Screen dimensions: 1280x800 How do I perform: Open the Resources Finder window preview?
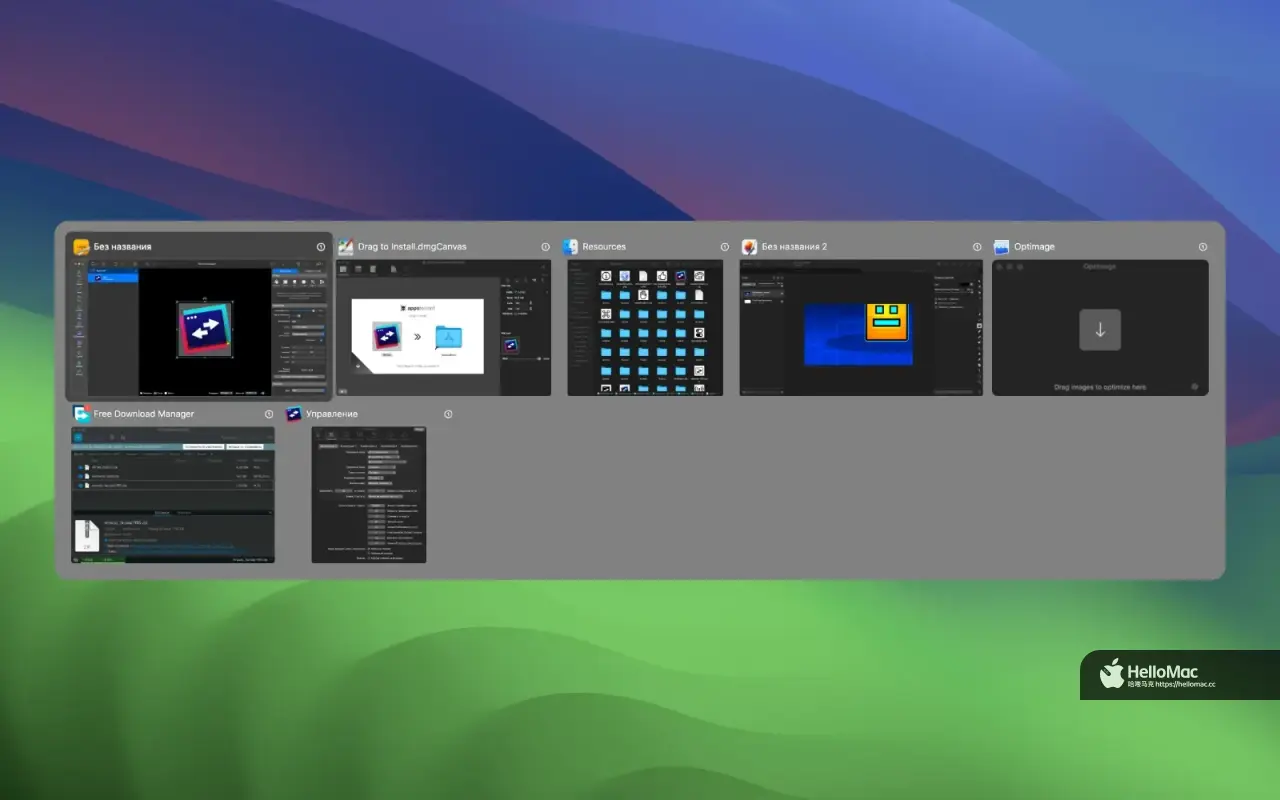pos(645,328)
